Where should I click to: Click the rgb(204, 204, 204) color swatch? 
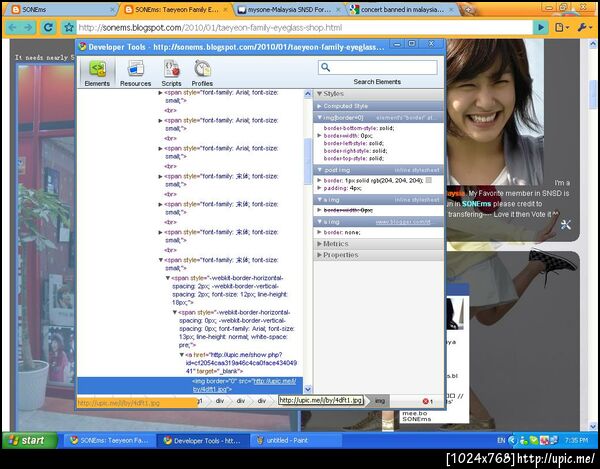(429, 180)
